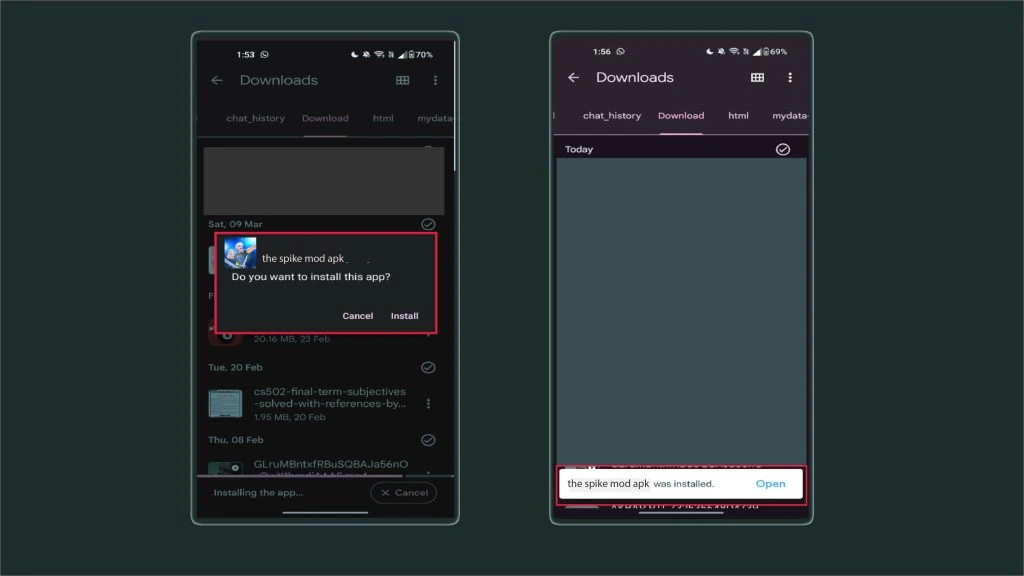
Task: Open chat_history tab on left phone
Action: point(255,118)
